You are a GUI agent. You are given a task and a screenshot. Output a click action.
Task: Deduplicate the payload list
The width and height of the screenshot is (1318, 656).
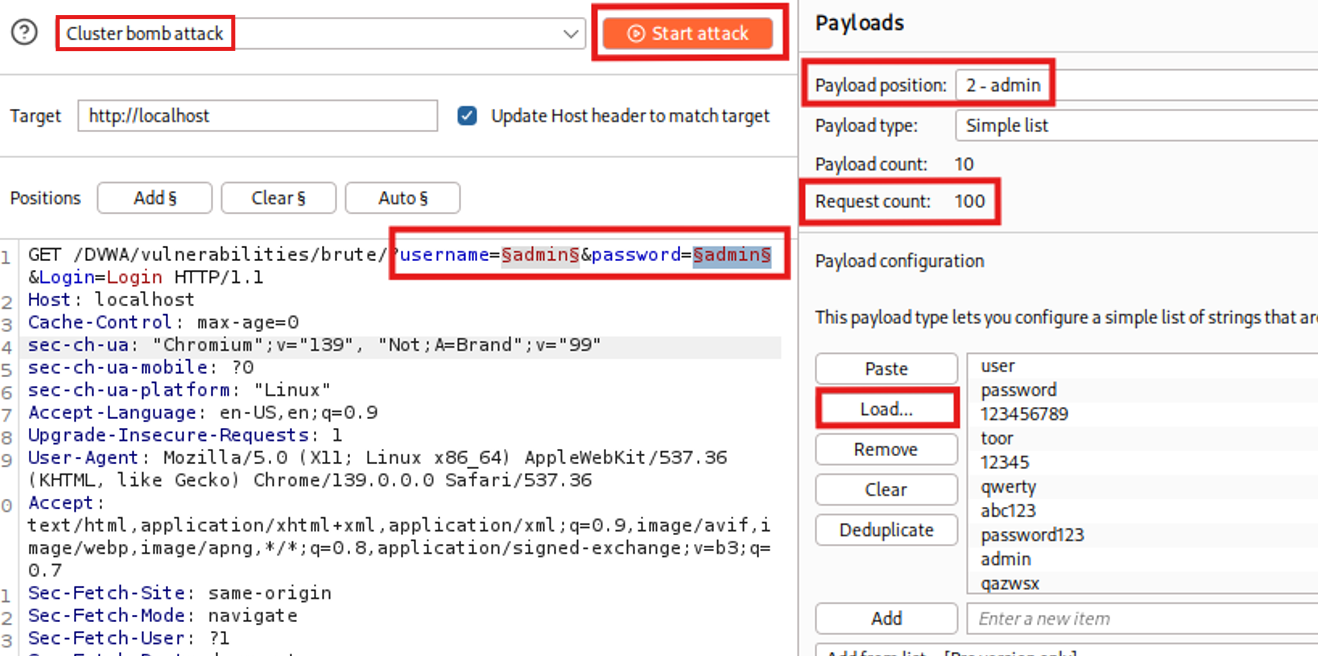(x=886, y=530)
